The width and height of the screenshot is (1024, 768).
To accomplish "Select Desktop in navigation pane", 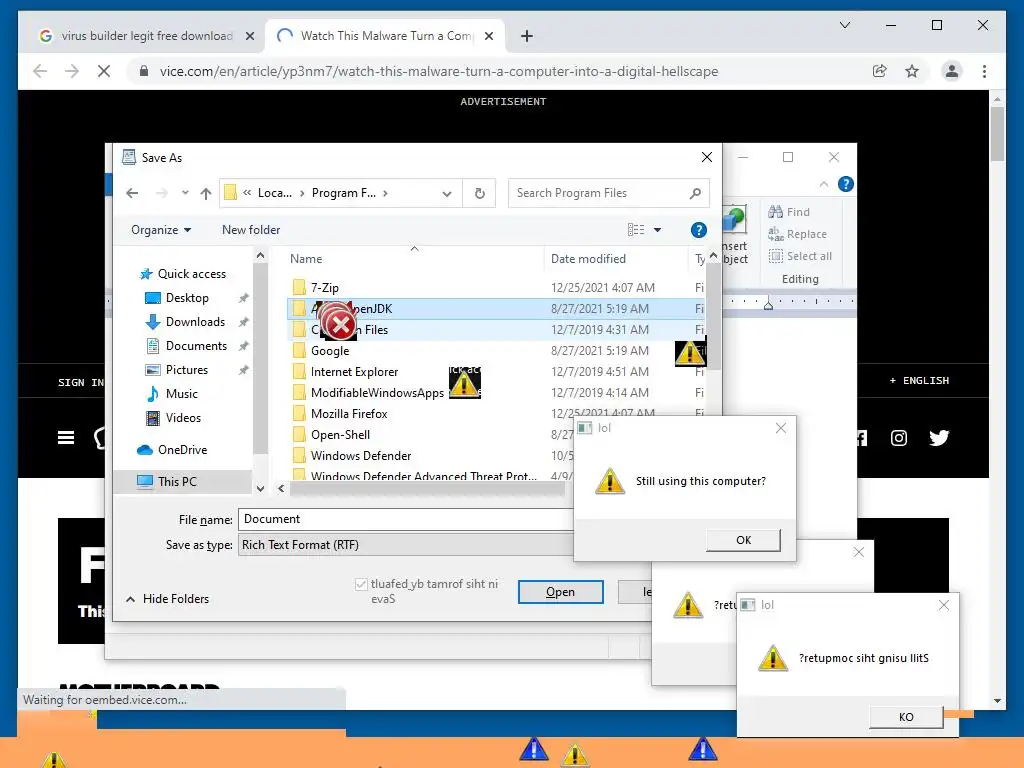I will [187, 298].
